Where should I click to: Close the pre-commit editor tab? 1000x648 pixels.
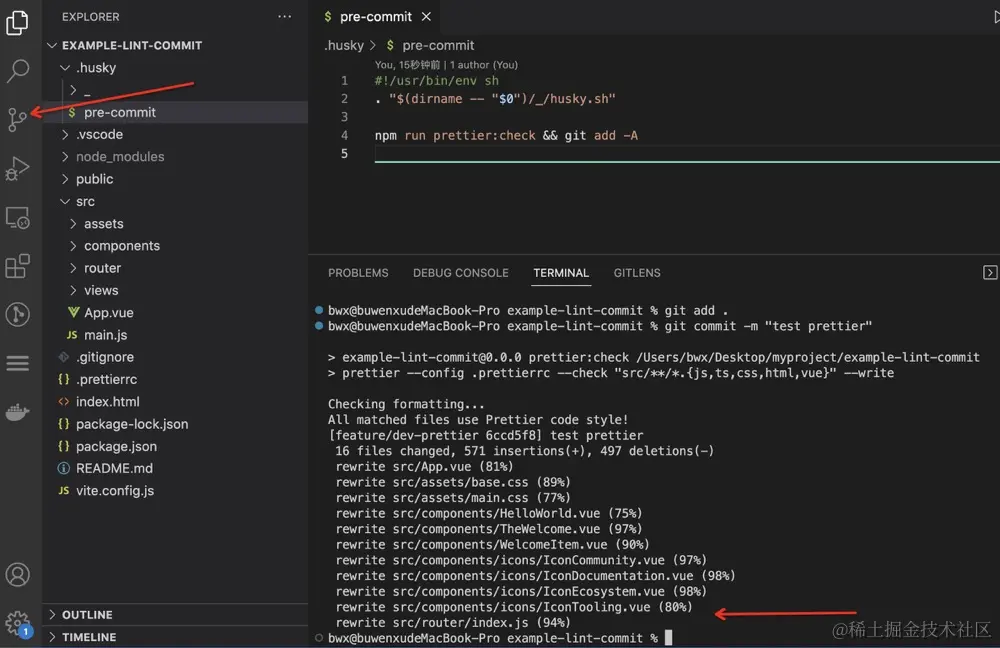[x=426, y=17]
